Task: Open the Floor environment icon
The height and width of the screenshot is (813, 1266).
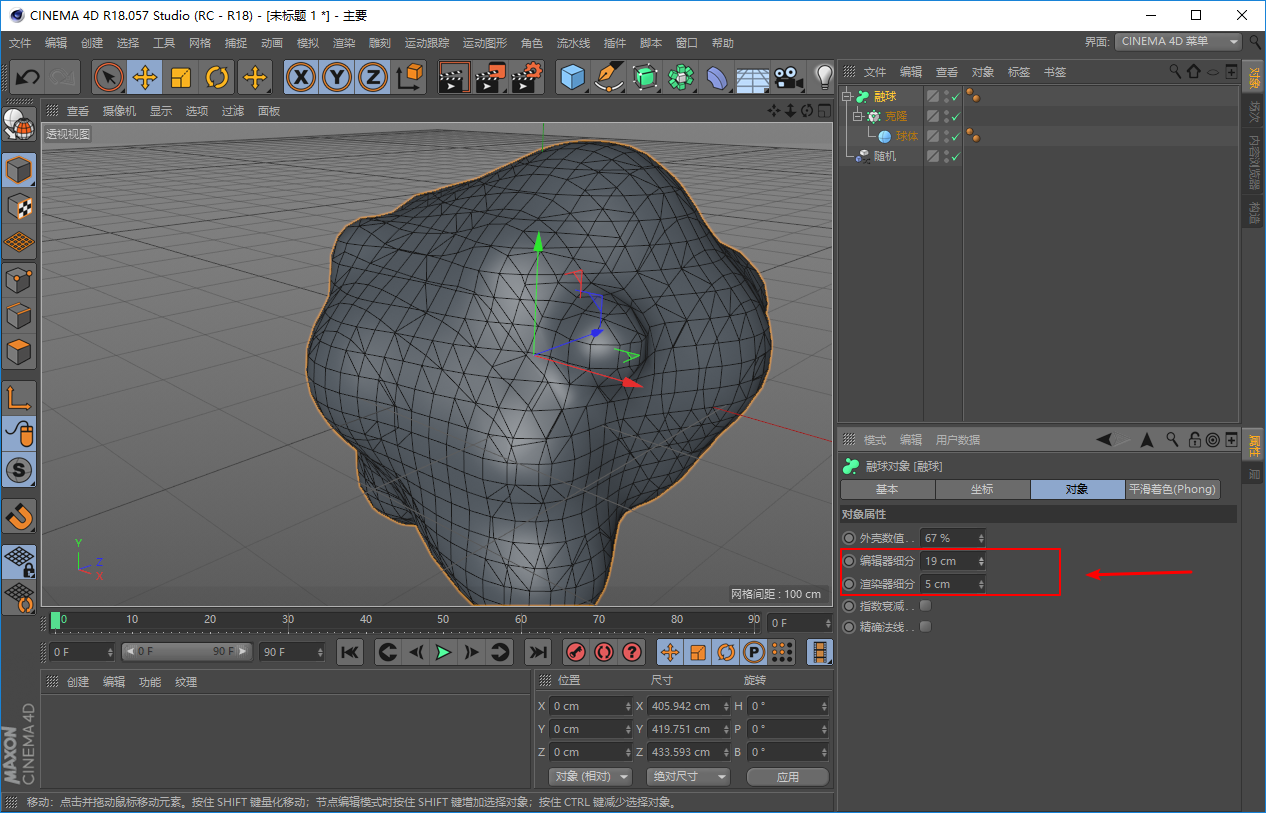Action: 753,77
